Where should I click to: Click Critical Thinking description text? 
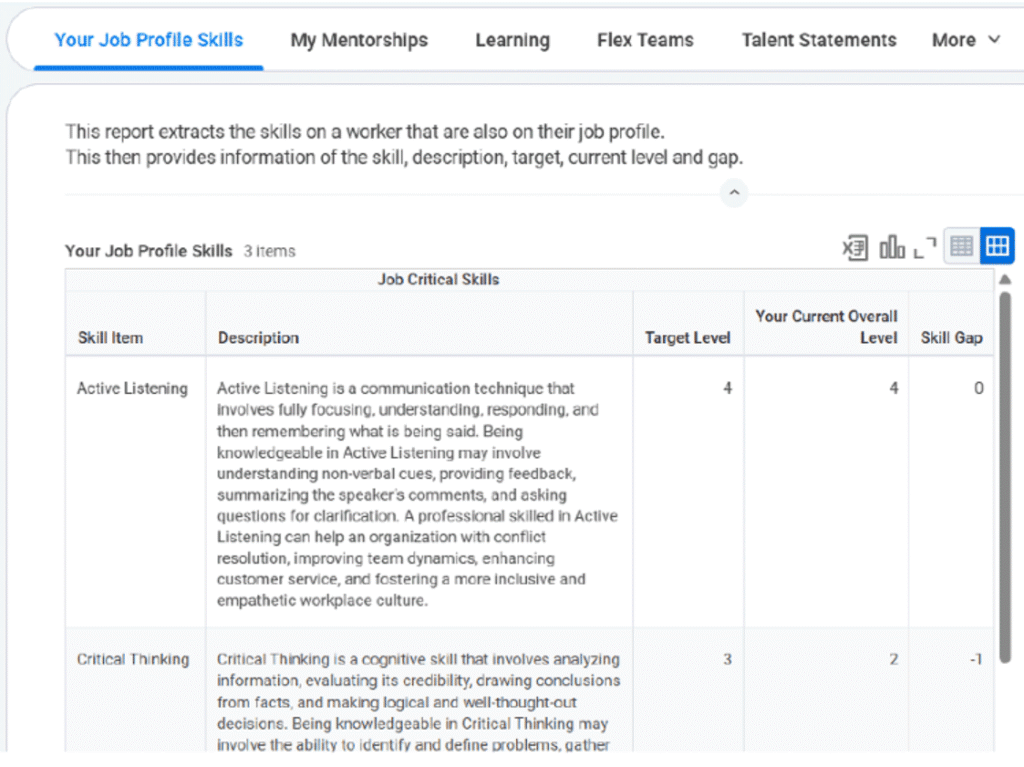pyautogui.click(x=419, y=702)
